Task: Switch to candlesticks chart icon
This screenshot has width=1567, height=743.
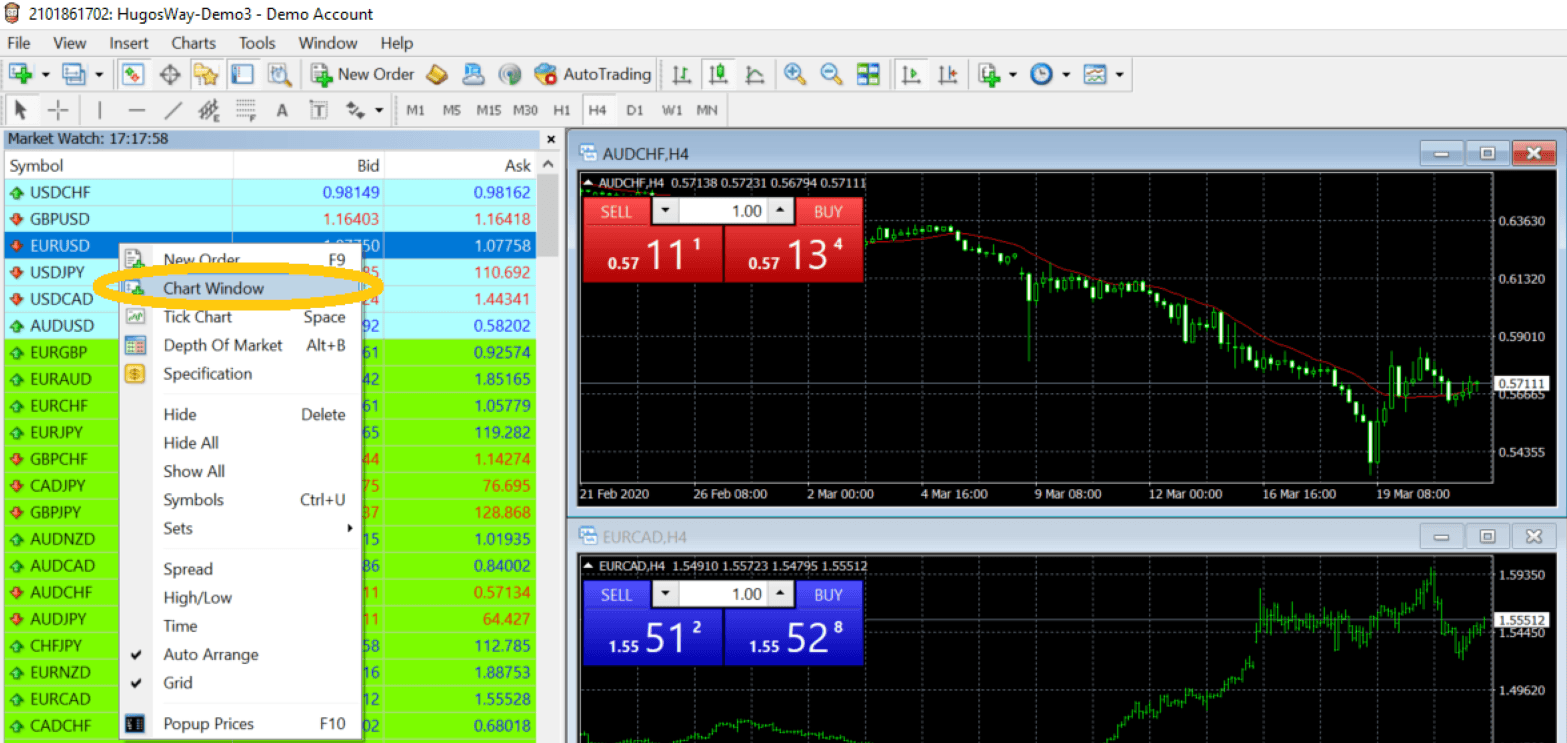Action: click(718, 74)
